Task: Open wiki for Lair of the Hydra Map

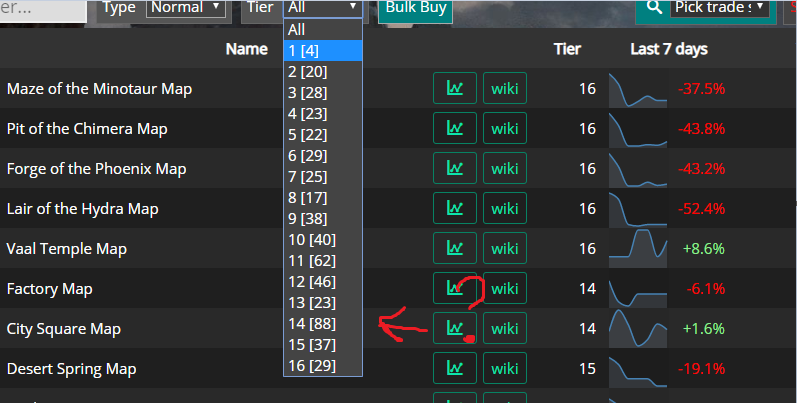Action: [x=505, y=208]
